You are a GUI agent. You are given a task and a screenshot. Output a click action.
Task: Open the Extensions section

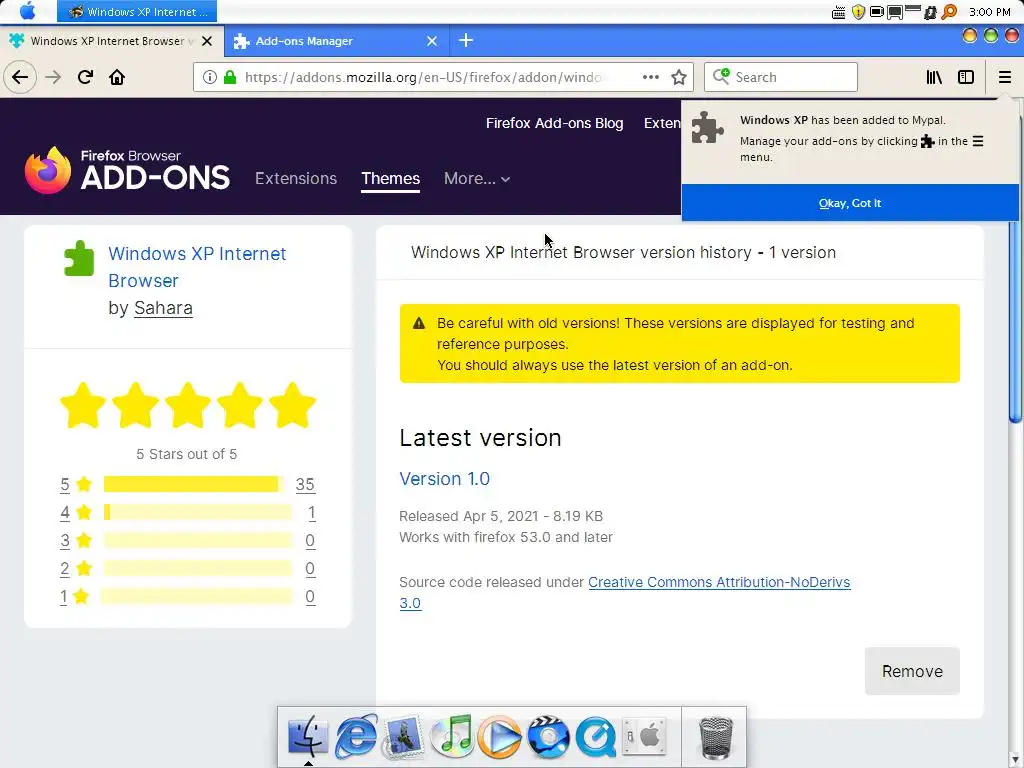(296, 178)
